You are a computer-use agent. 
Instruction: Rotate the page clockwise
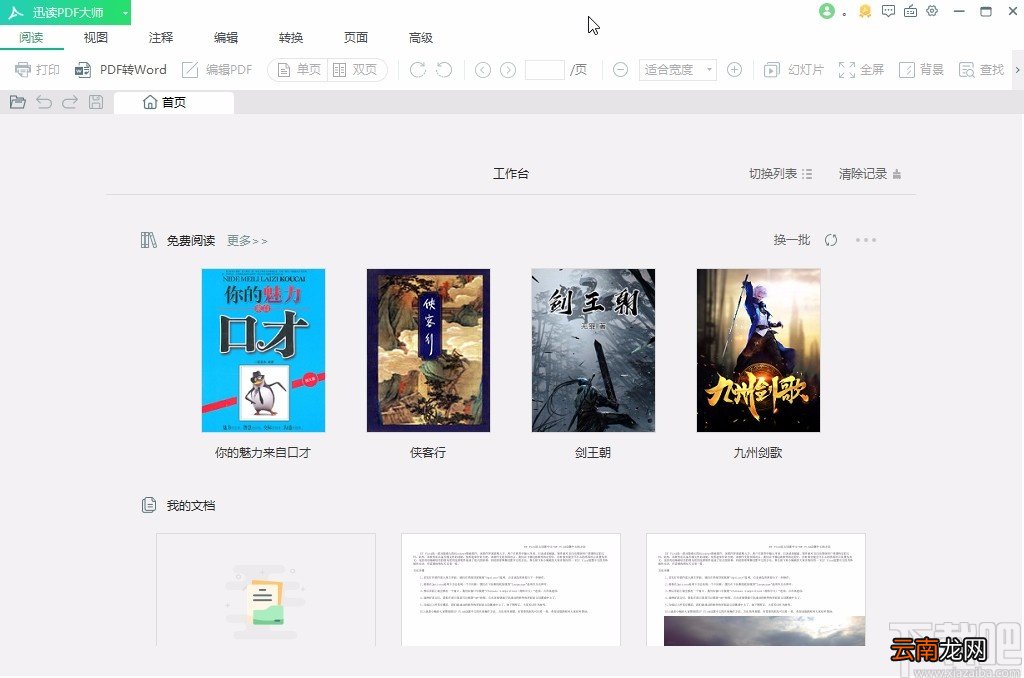point(418,69)
